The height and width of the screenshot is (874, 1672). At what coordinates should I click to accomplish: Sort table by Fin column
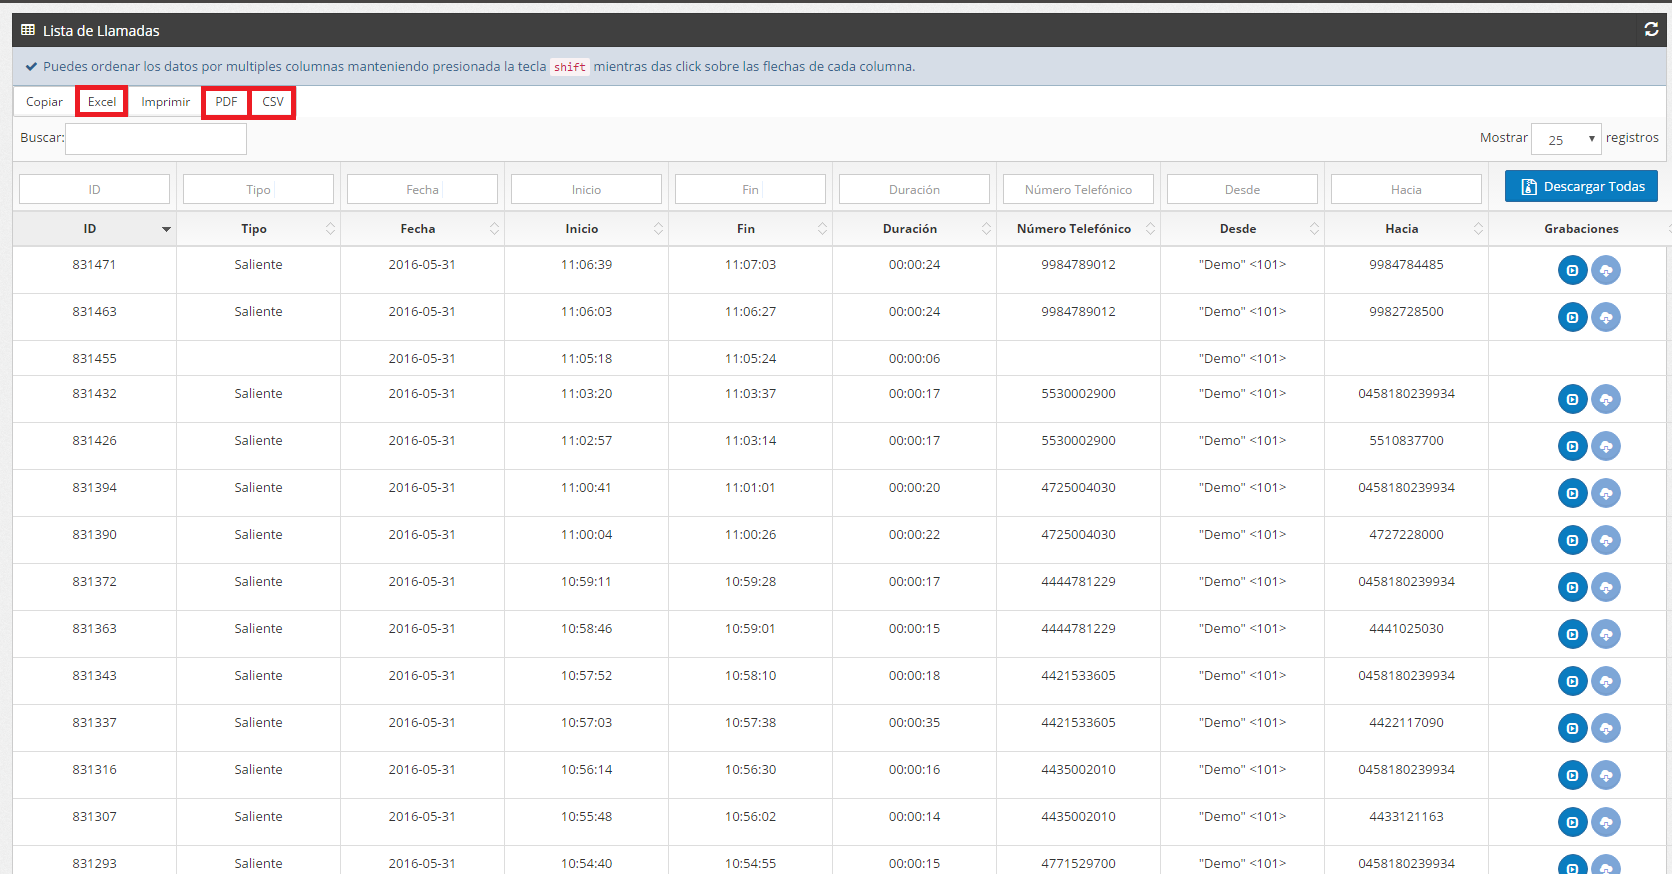(751, 229)
